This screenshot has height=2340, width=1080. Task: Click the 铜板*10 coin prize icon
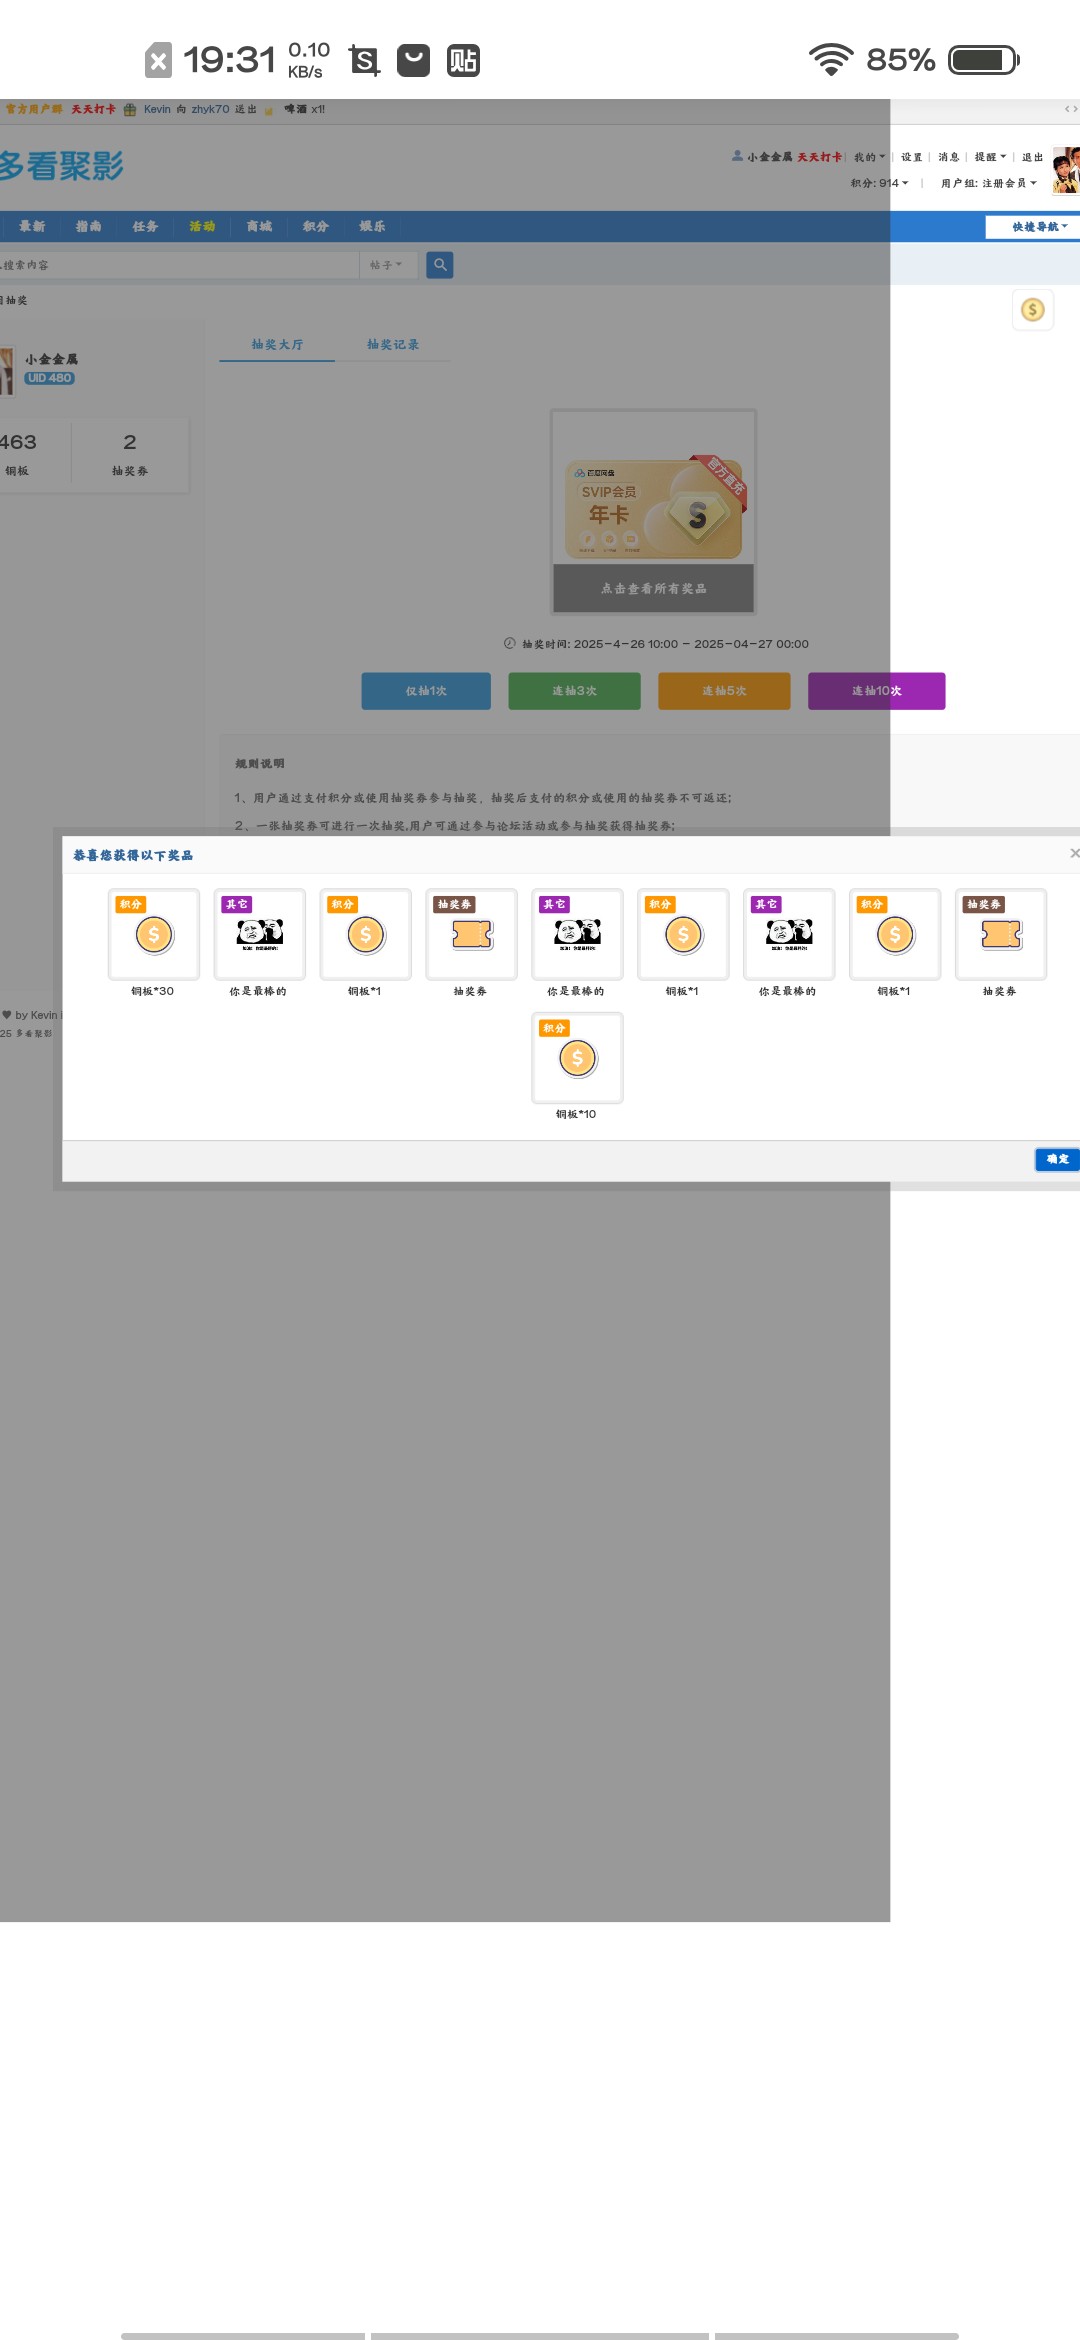[577, 1058]
